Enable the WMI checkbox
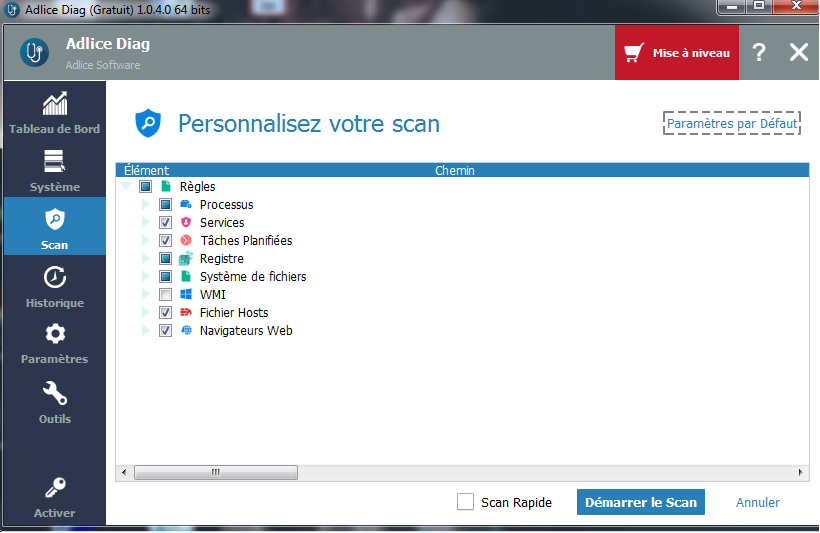Viewport: 820px width, 533px height. [x=165, y=294]
